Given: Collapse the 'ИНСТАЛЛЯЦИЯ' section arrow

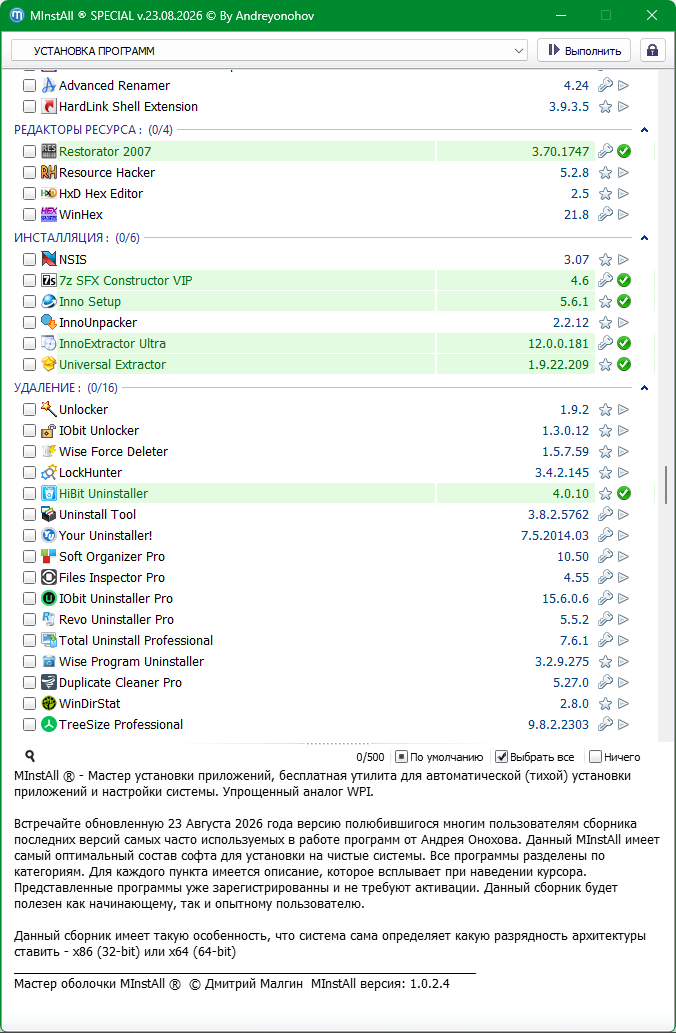Looking at the screenshot, I should point(645,238).
